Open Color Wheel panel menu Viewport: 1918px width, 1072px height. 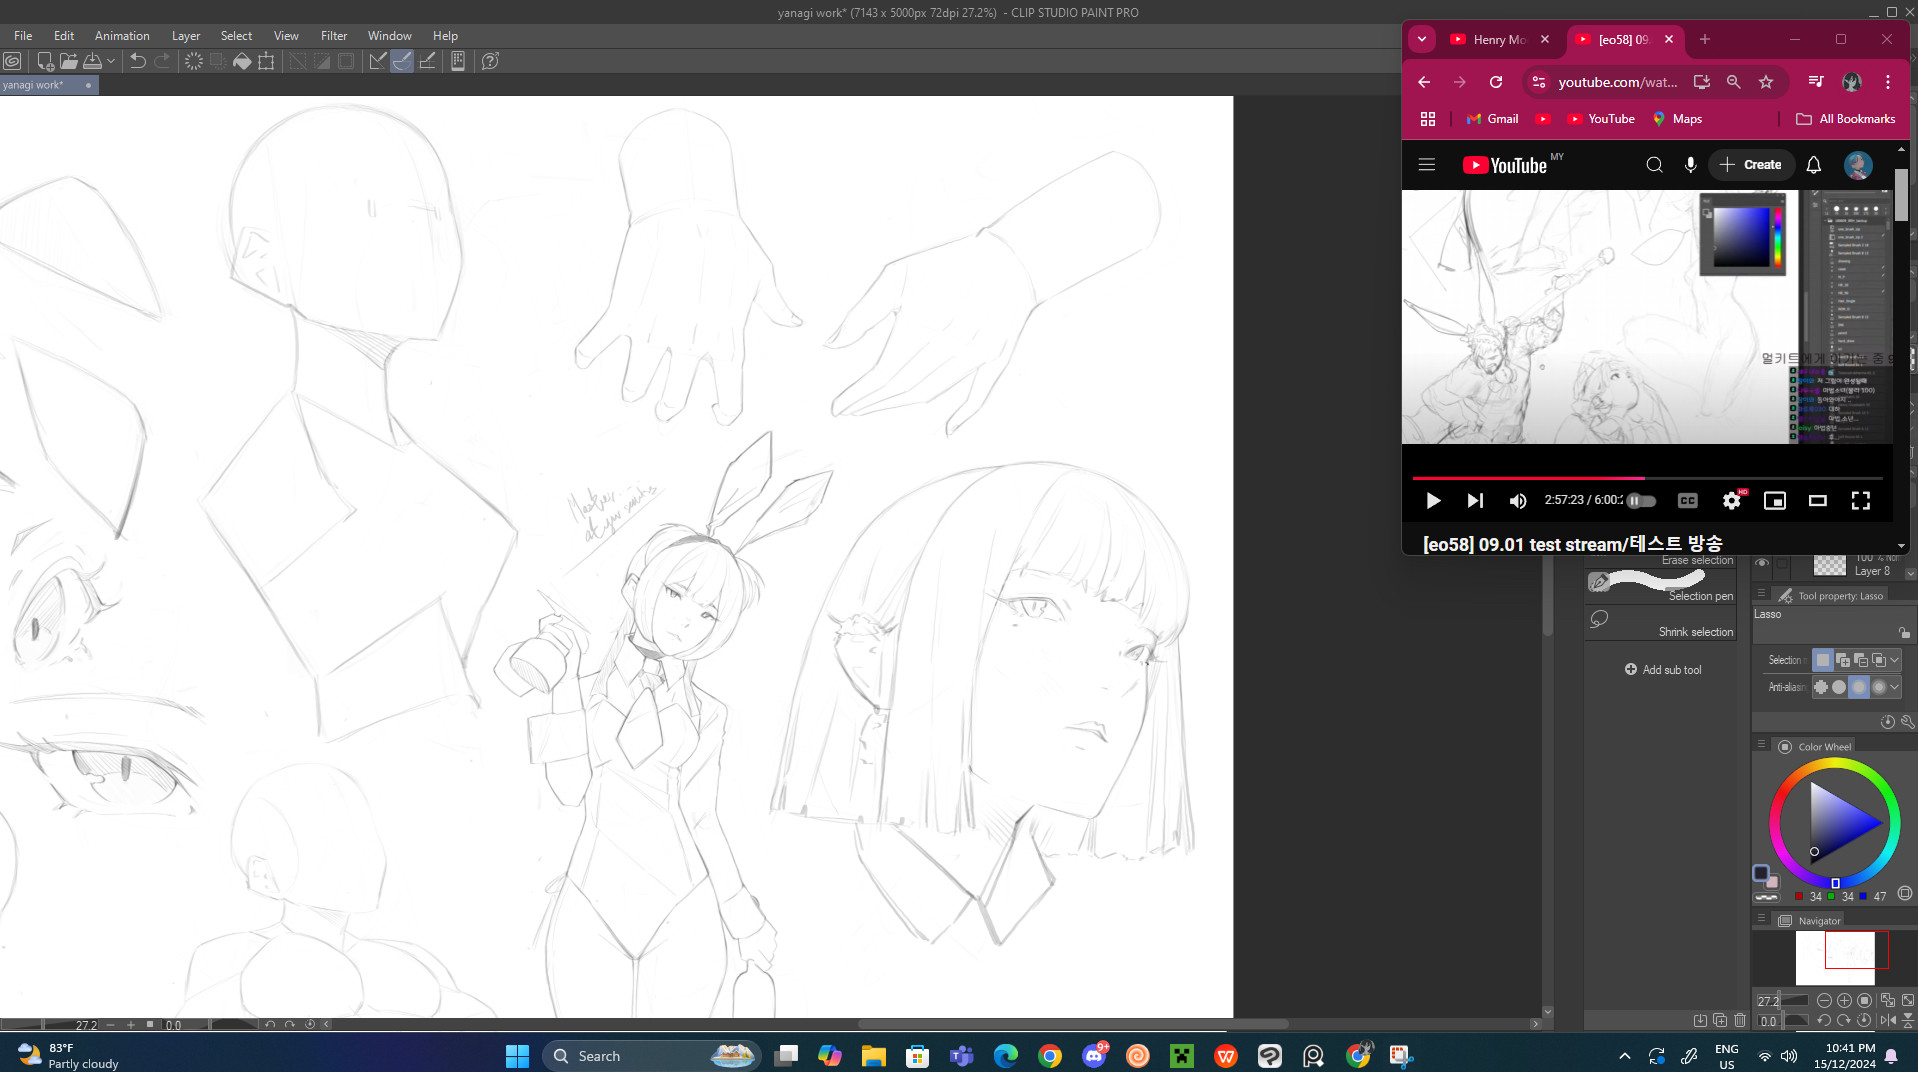tap(1762, 745)
